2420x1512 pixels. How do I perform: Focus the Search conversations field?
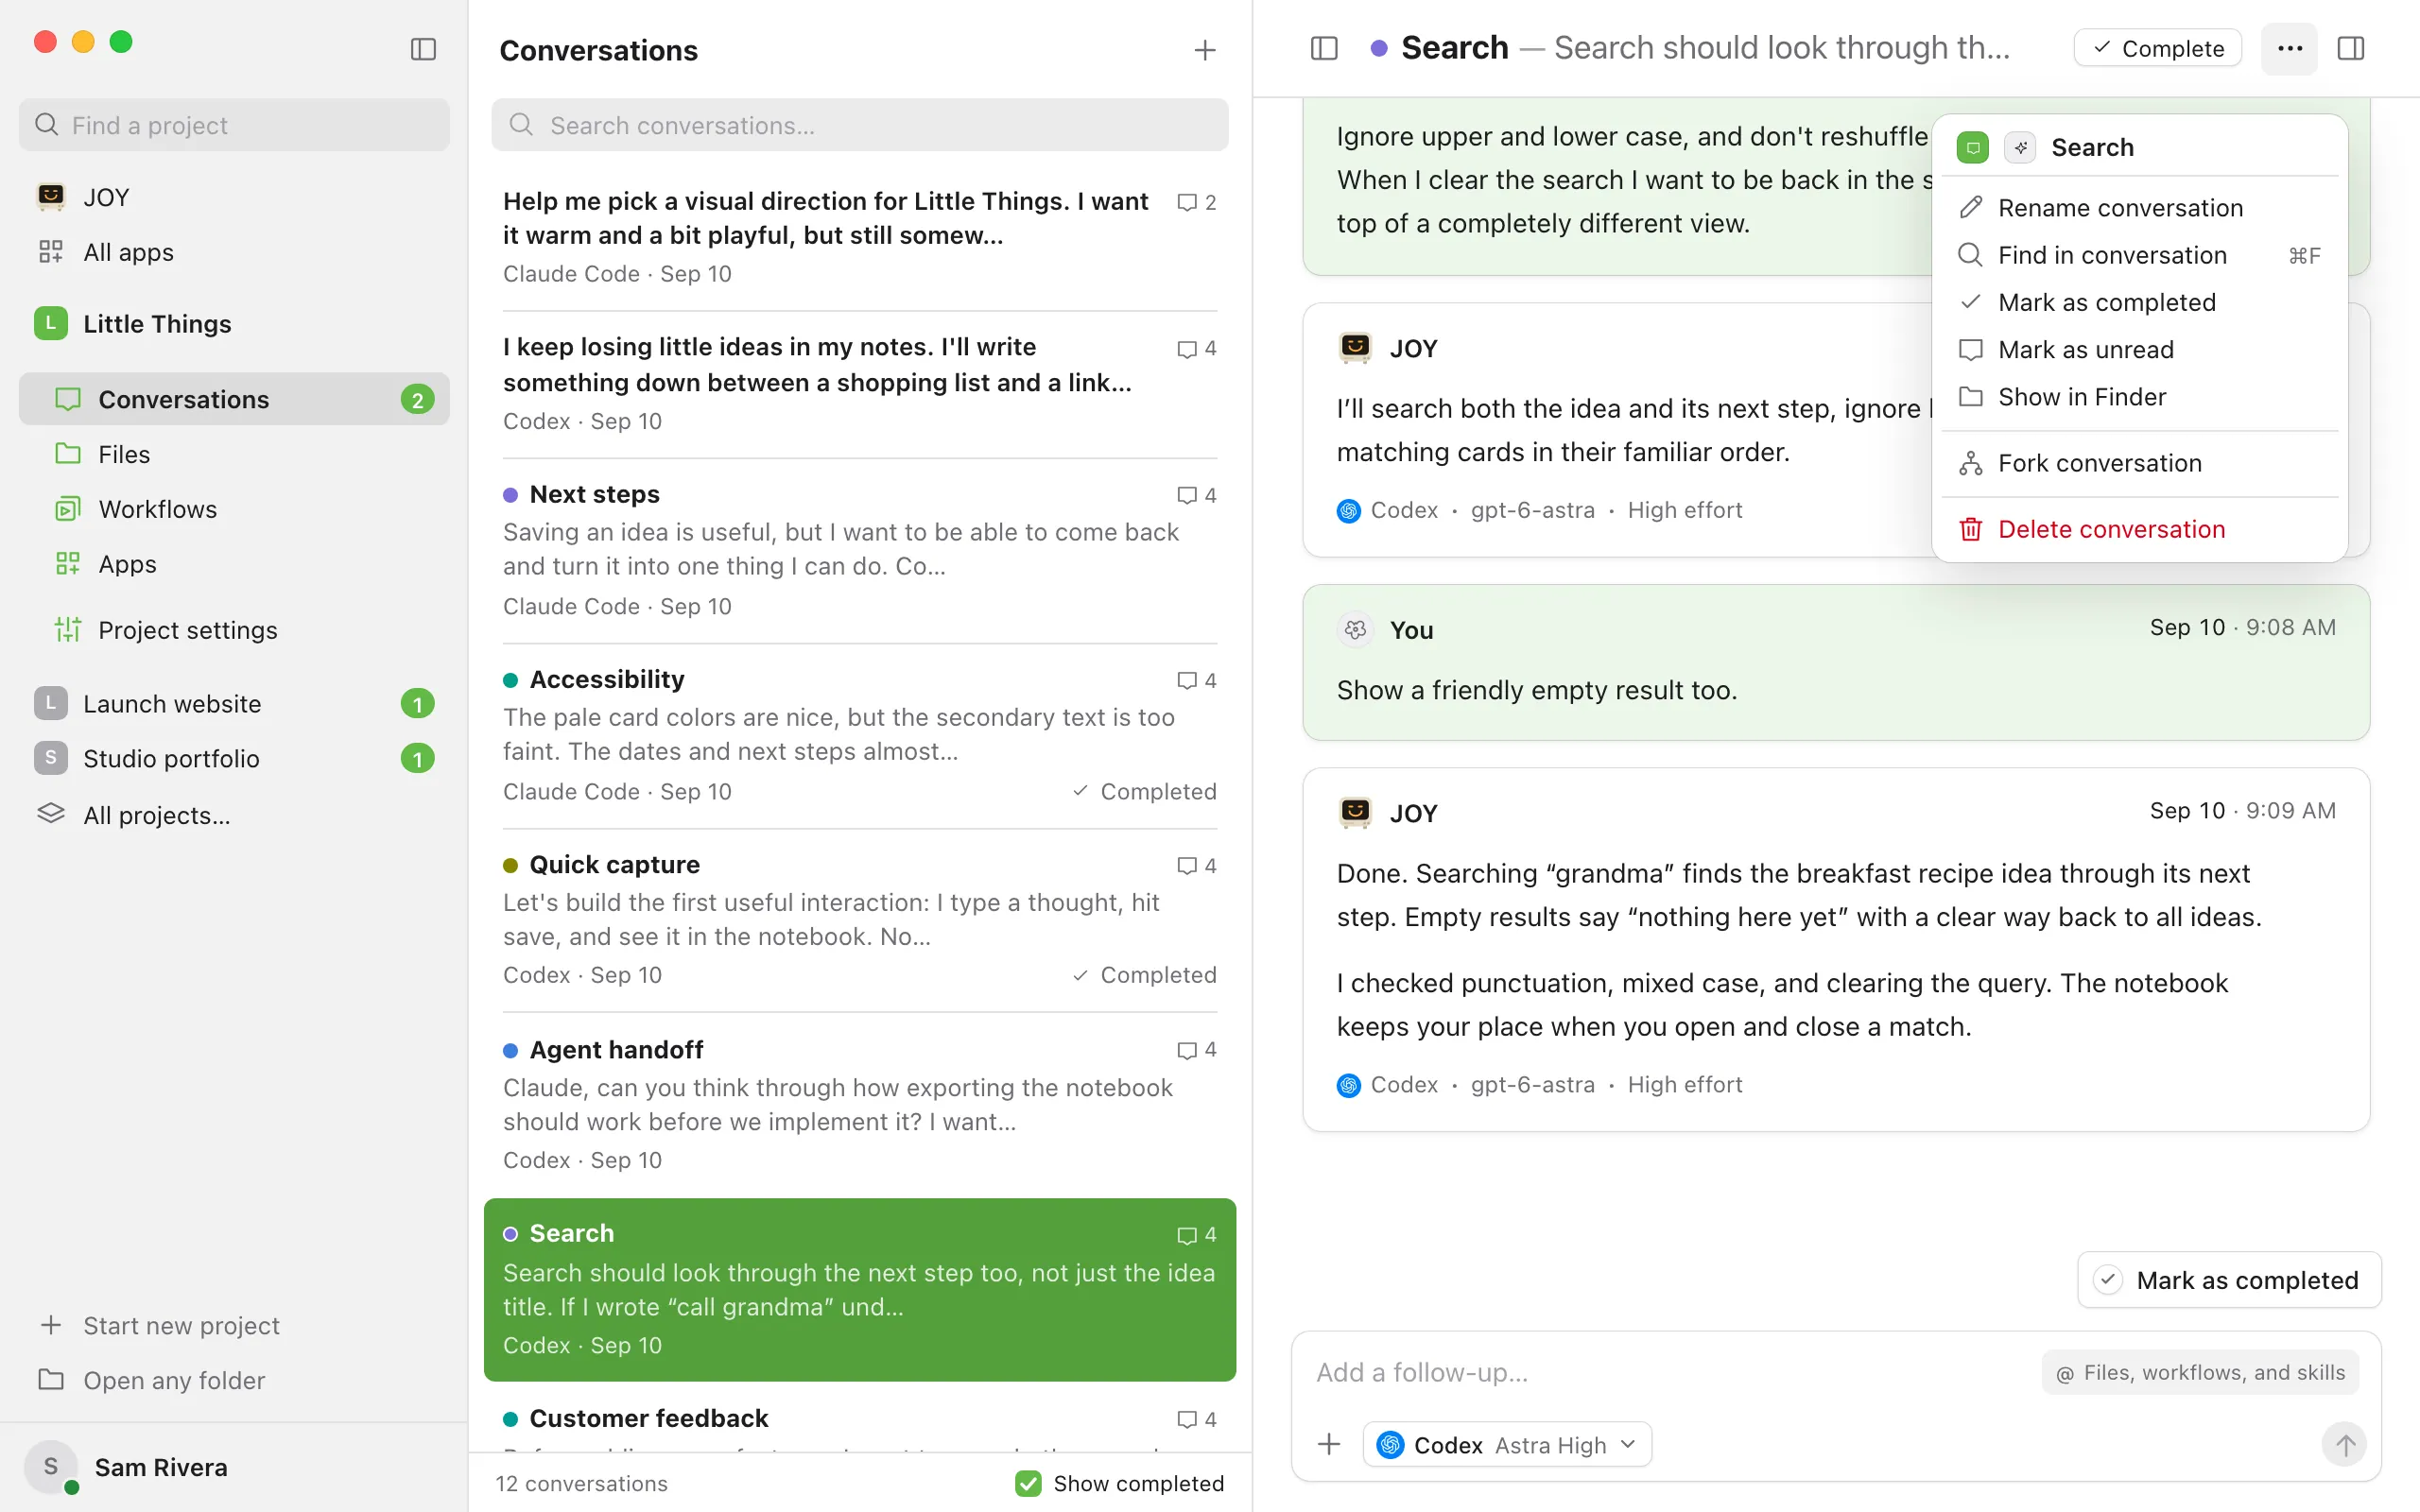tap(859, 125)
